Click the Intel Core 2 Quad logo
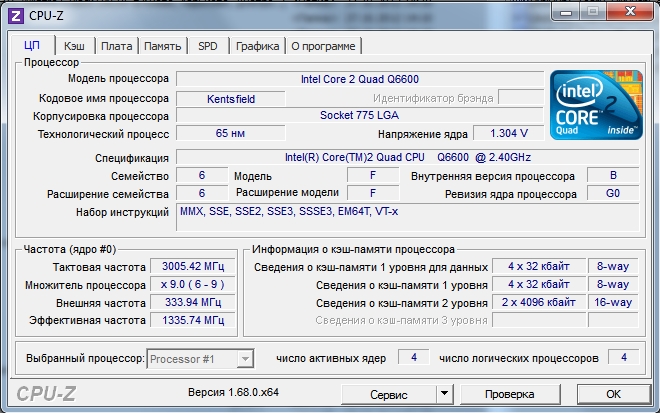The width and height of the screenshot is (660, 413). point(596,105)
